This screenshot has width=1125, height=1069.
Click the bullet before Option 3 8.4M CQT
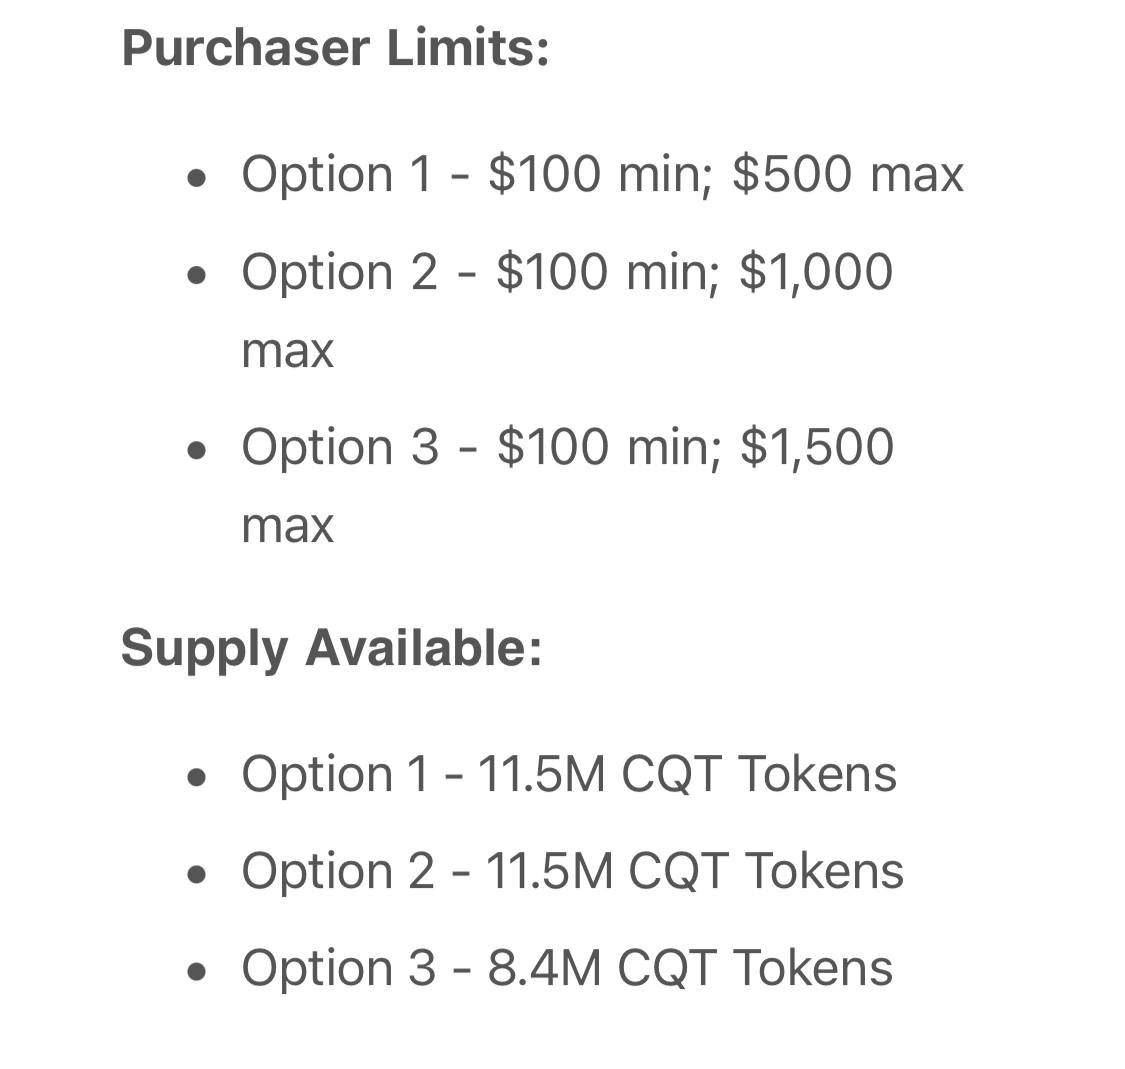pyautogui.click(x=196, y=971)
